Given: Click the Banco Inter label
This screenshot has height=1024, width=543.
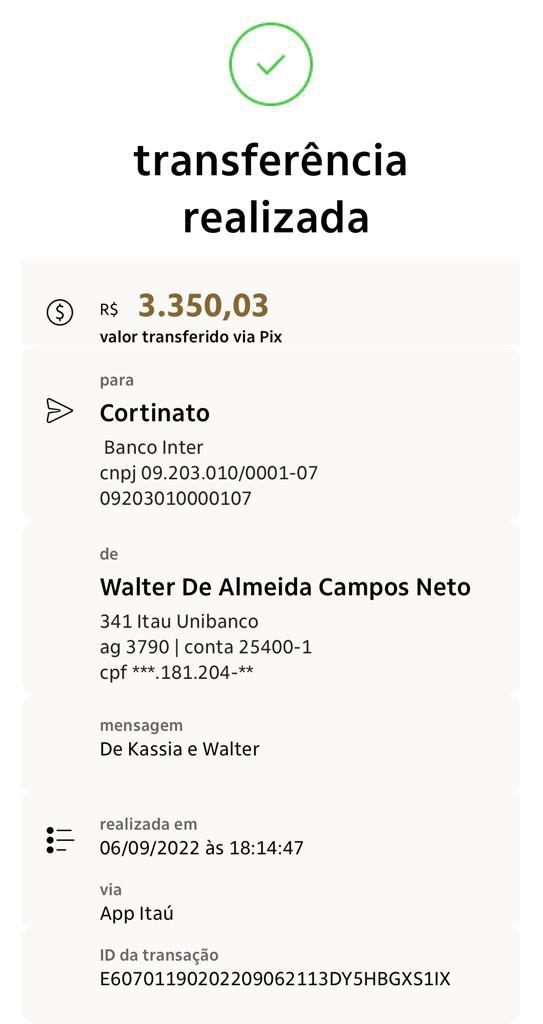Looking at the screenshot, I should 154,447.
